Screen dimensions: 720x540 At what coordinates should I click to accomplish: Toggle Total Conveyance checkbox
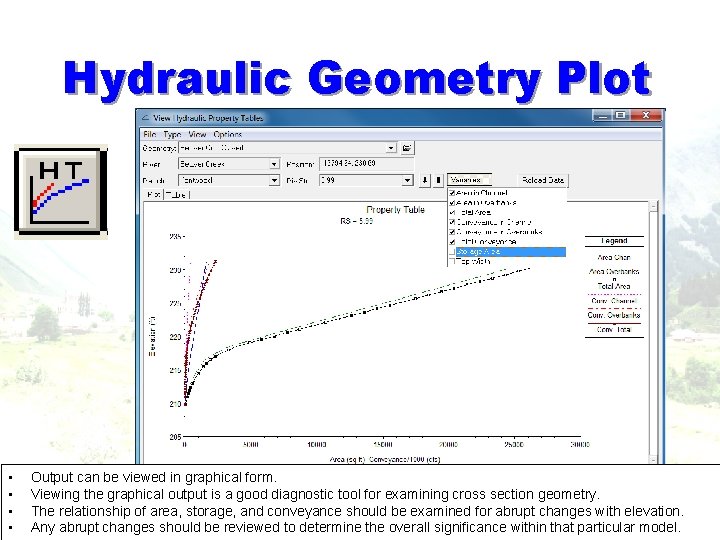(x=452, y=242)
